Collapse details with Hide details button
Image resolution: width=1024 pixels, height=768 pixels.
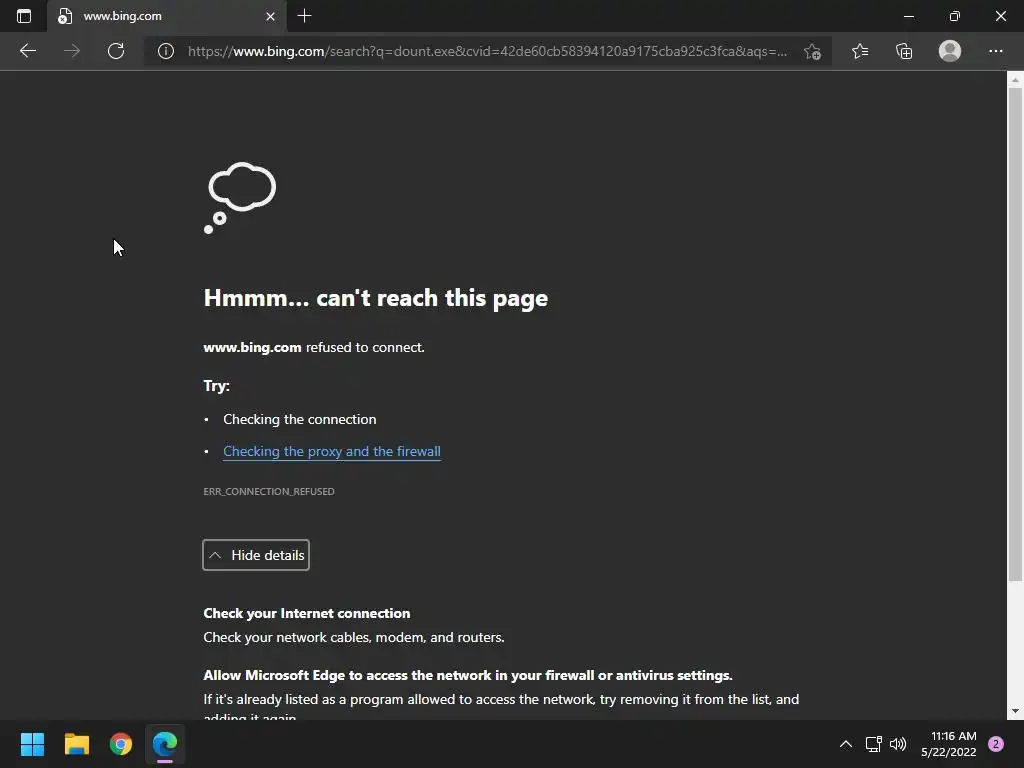pyautogui.click(x=256, y=555)
